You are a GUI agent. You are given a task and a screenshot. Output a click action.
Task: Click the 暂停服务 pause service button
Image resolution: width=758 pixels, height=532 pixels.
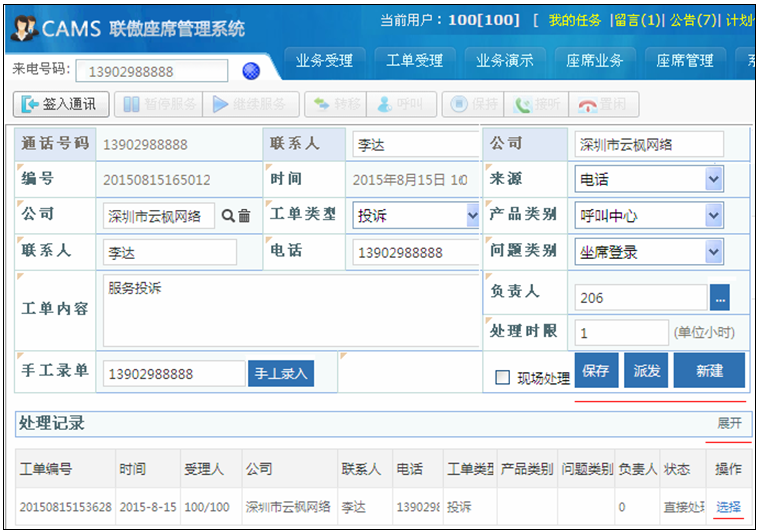coord(158,103)
